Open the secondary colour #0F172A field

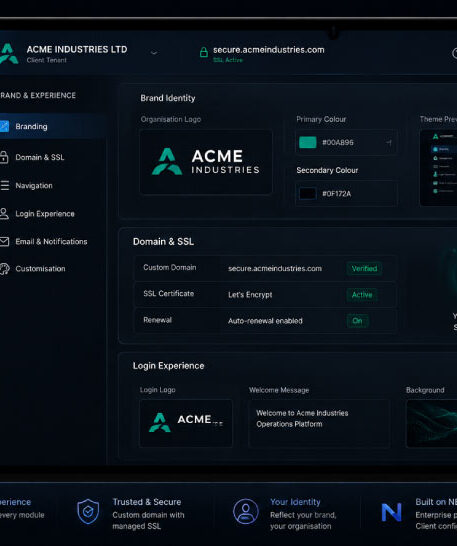(346, 194)
